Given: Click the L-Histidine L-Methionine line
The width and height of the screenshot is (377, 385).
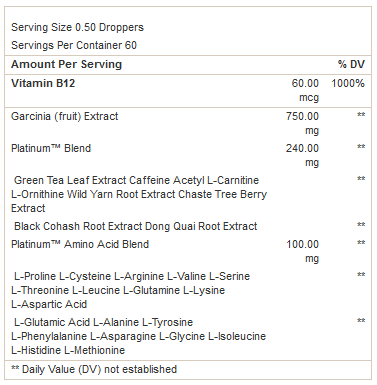Looking at the screenshot, I should [x=68, y=350].
